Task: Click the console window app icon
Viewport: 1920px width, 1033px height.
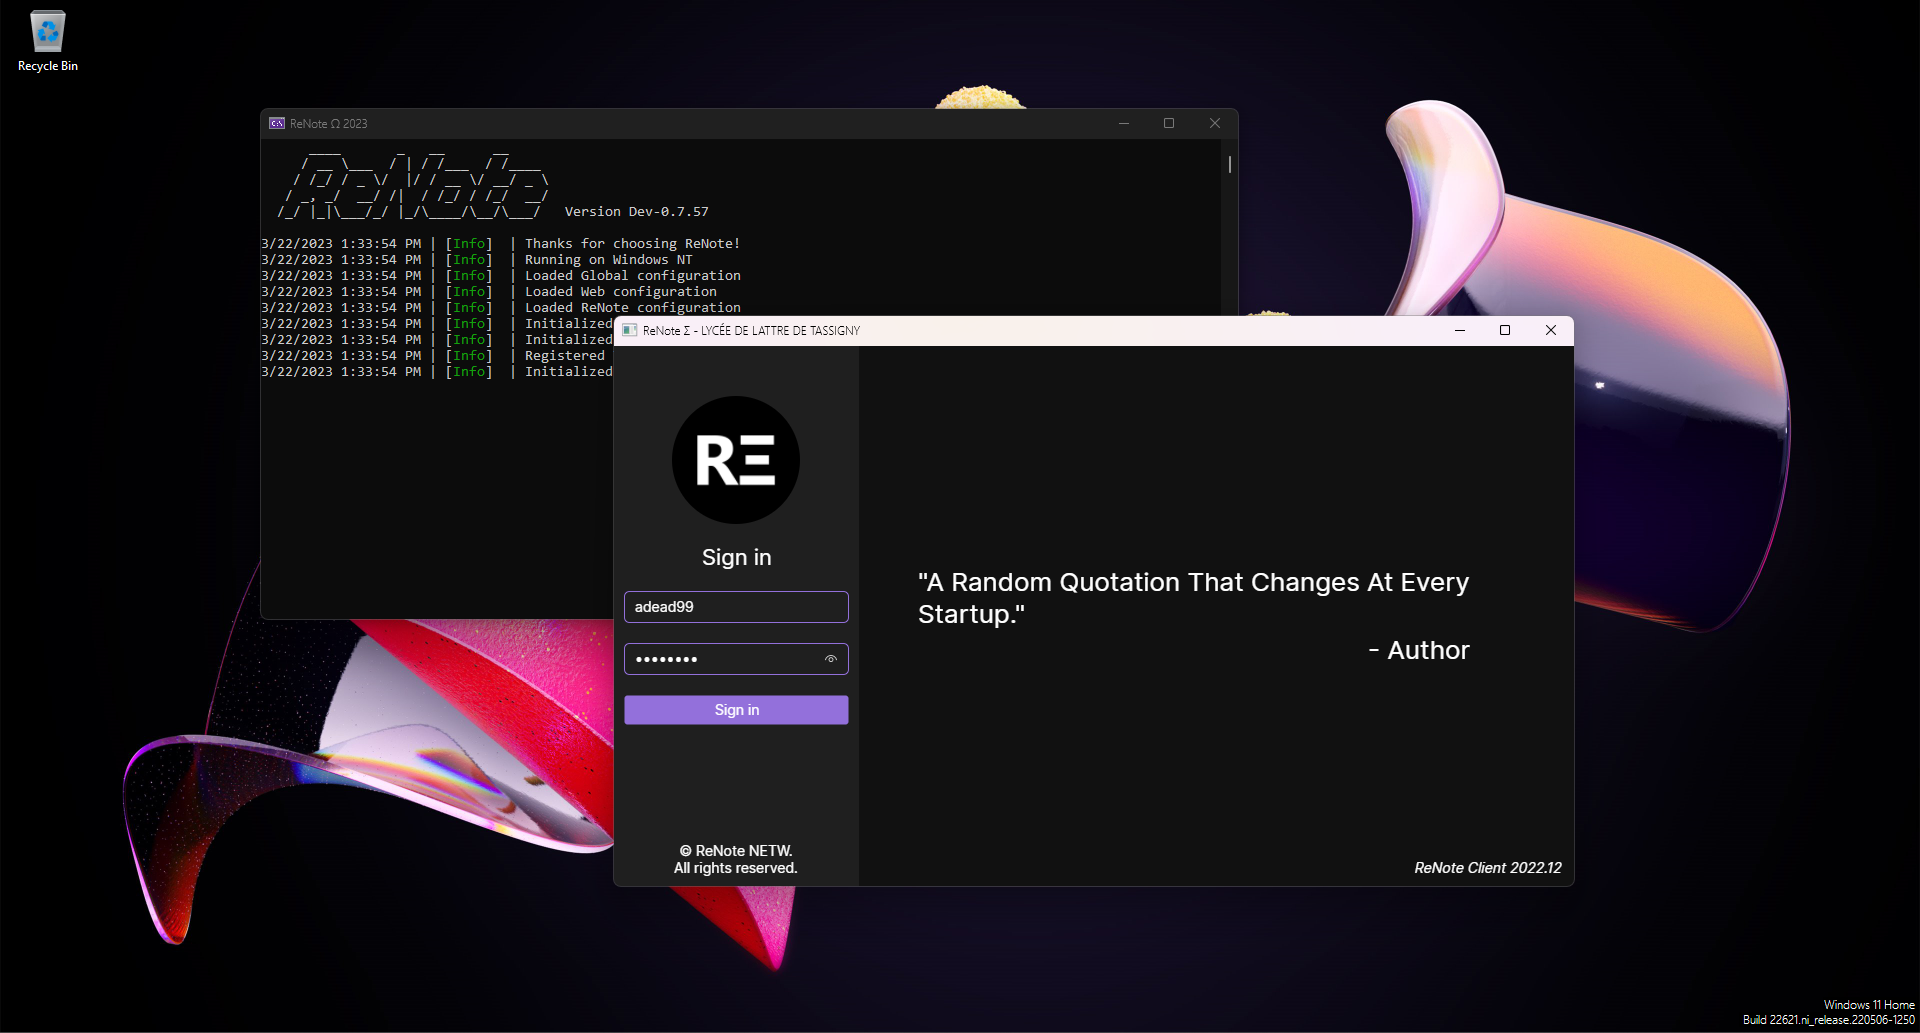Action: click(x=277, y=124)
